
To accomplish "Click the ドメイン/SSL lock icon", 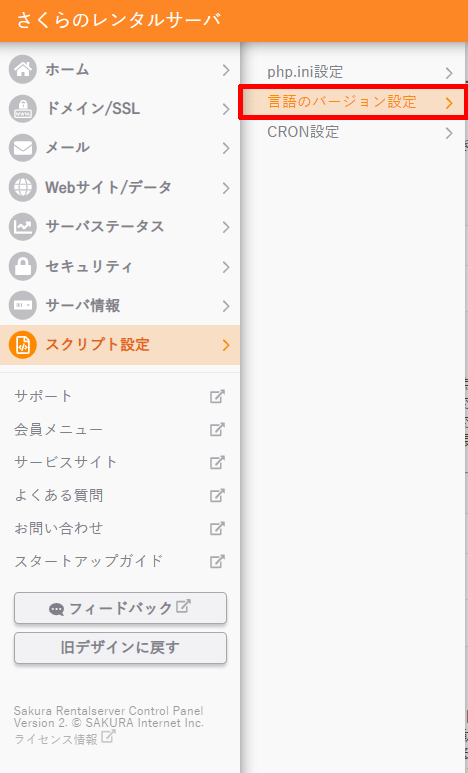I will click(x=23, y=109).
